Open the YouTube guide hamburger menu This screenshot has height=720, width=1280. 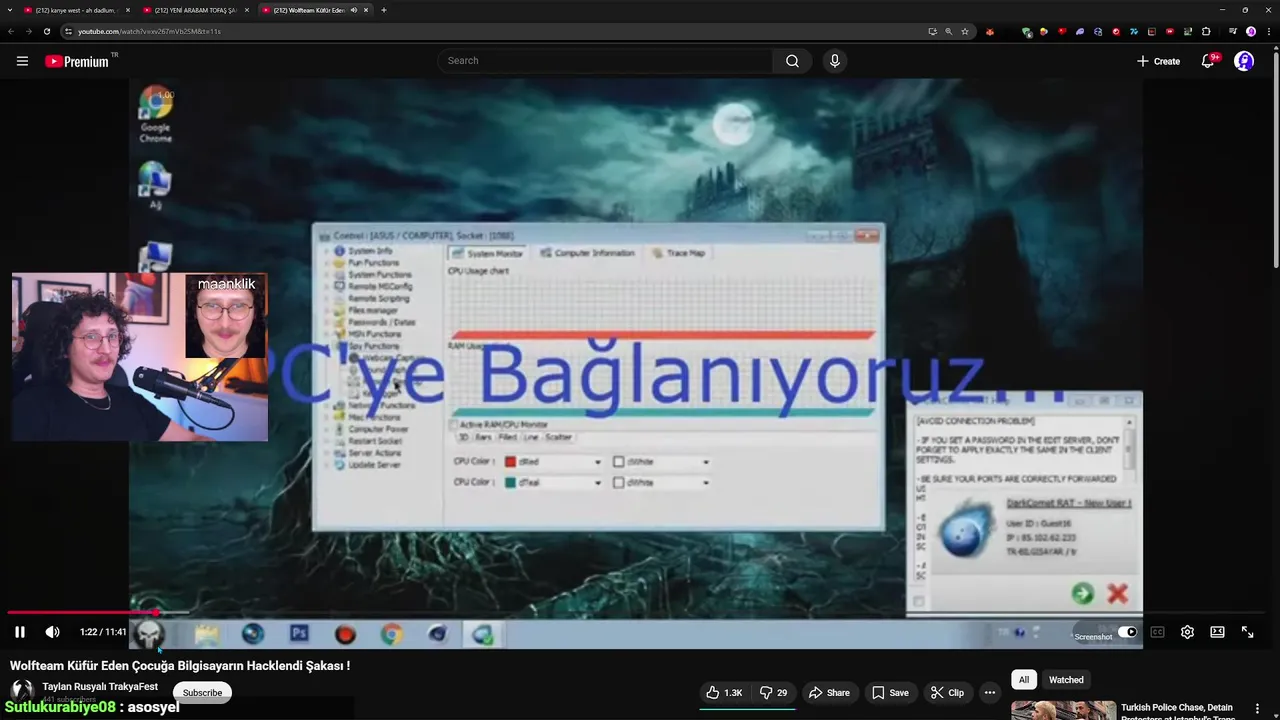(x=22, y=61)
